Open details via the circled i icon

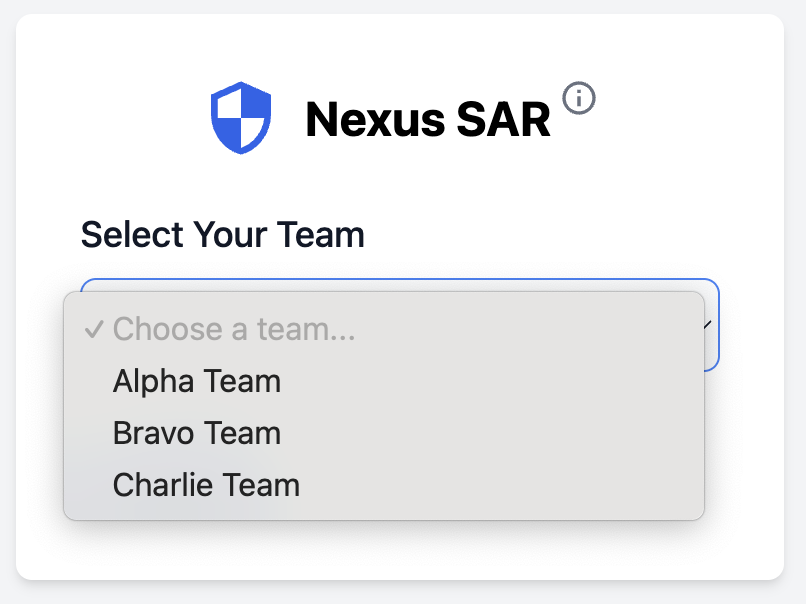(579, 98)
